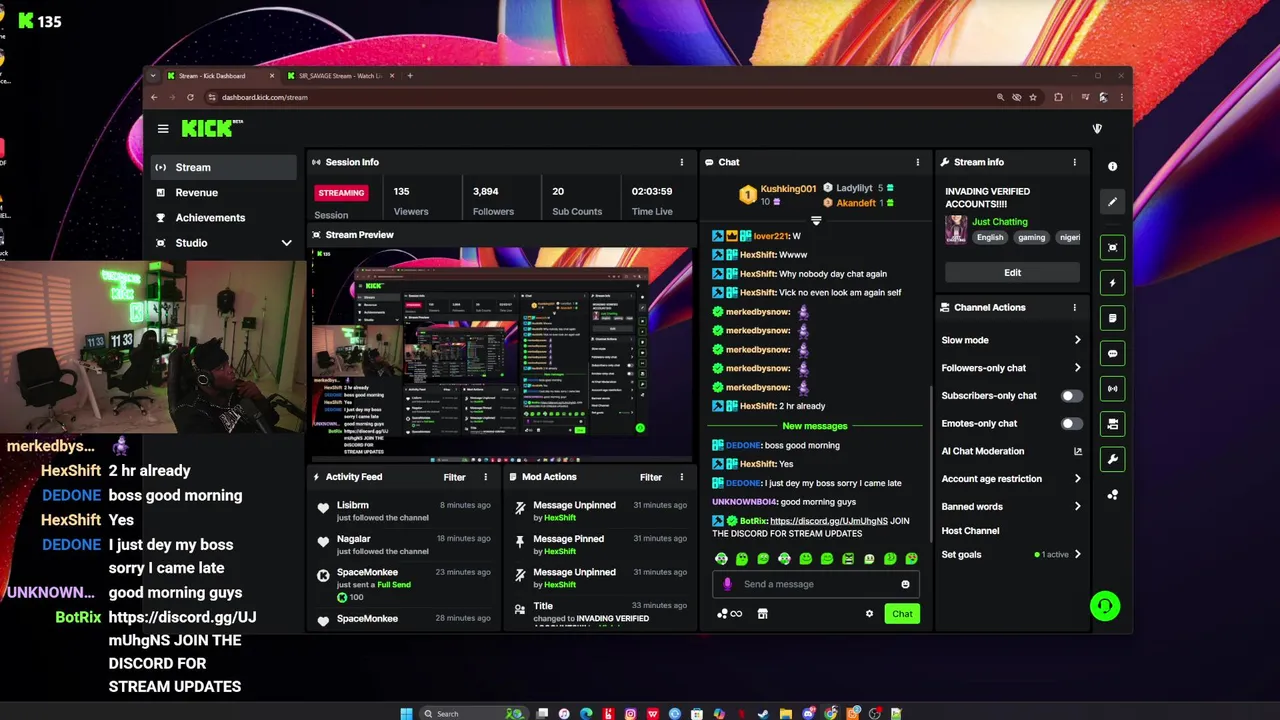Click the Just Chatting category link
Viewport: 1280px width, 720px height.
[x=999, y=222]
